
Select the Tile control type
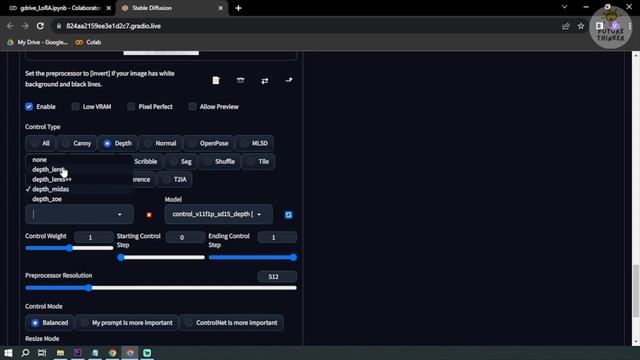click(258, 162)
